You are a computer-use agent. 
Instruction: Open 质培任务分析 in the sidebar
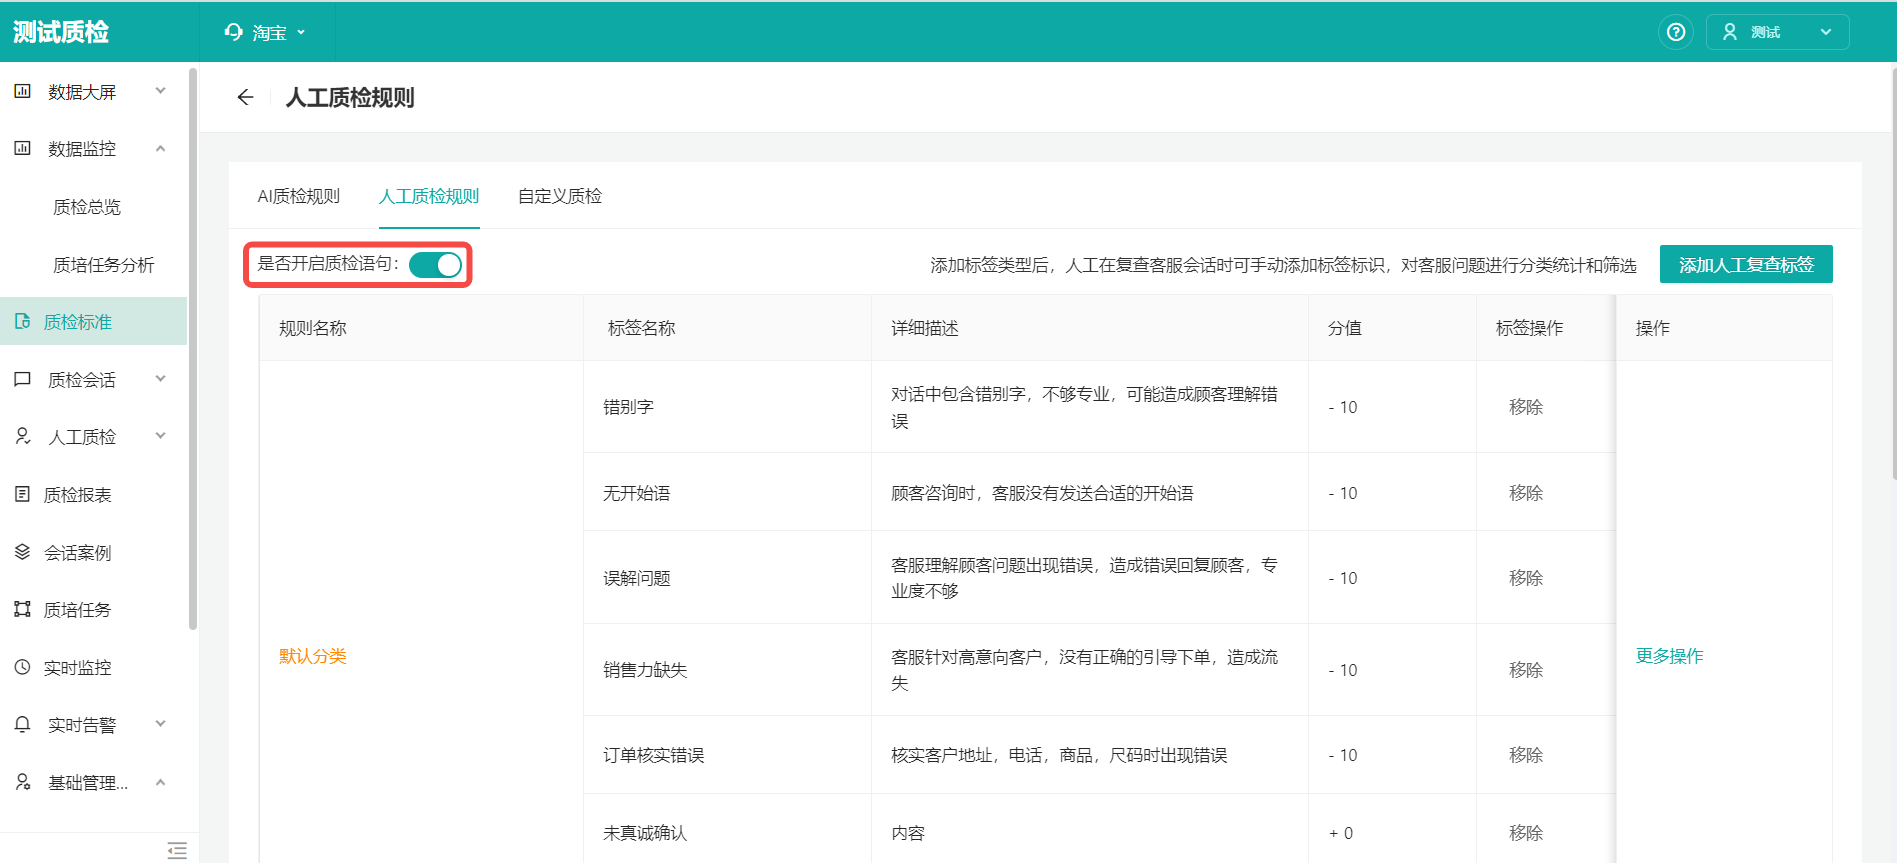104,265
